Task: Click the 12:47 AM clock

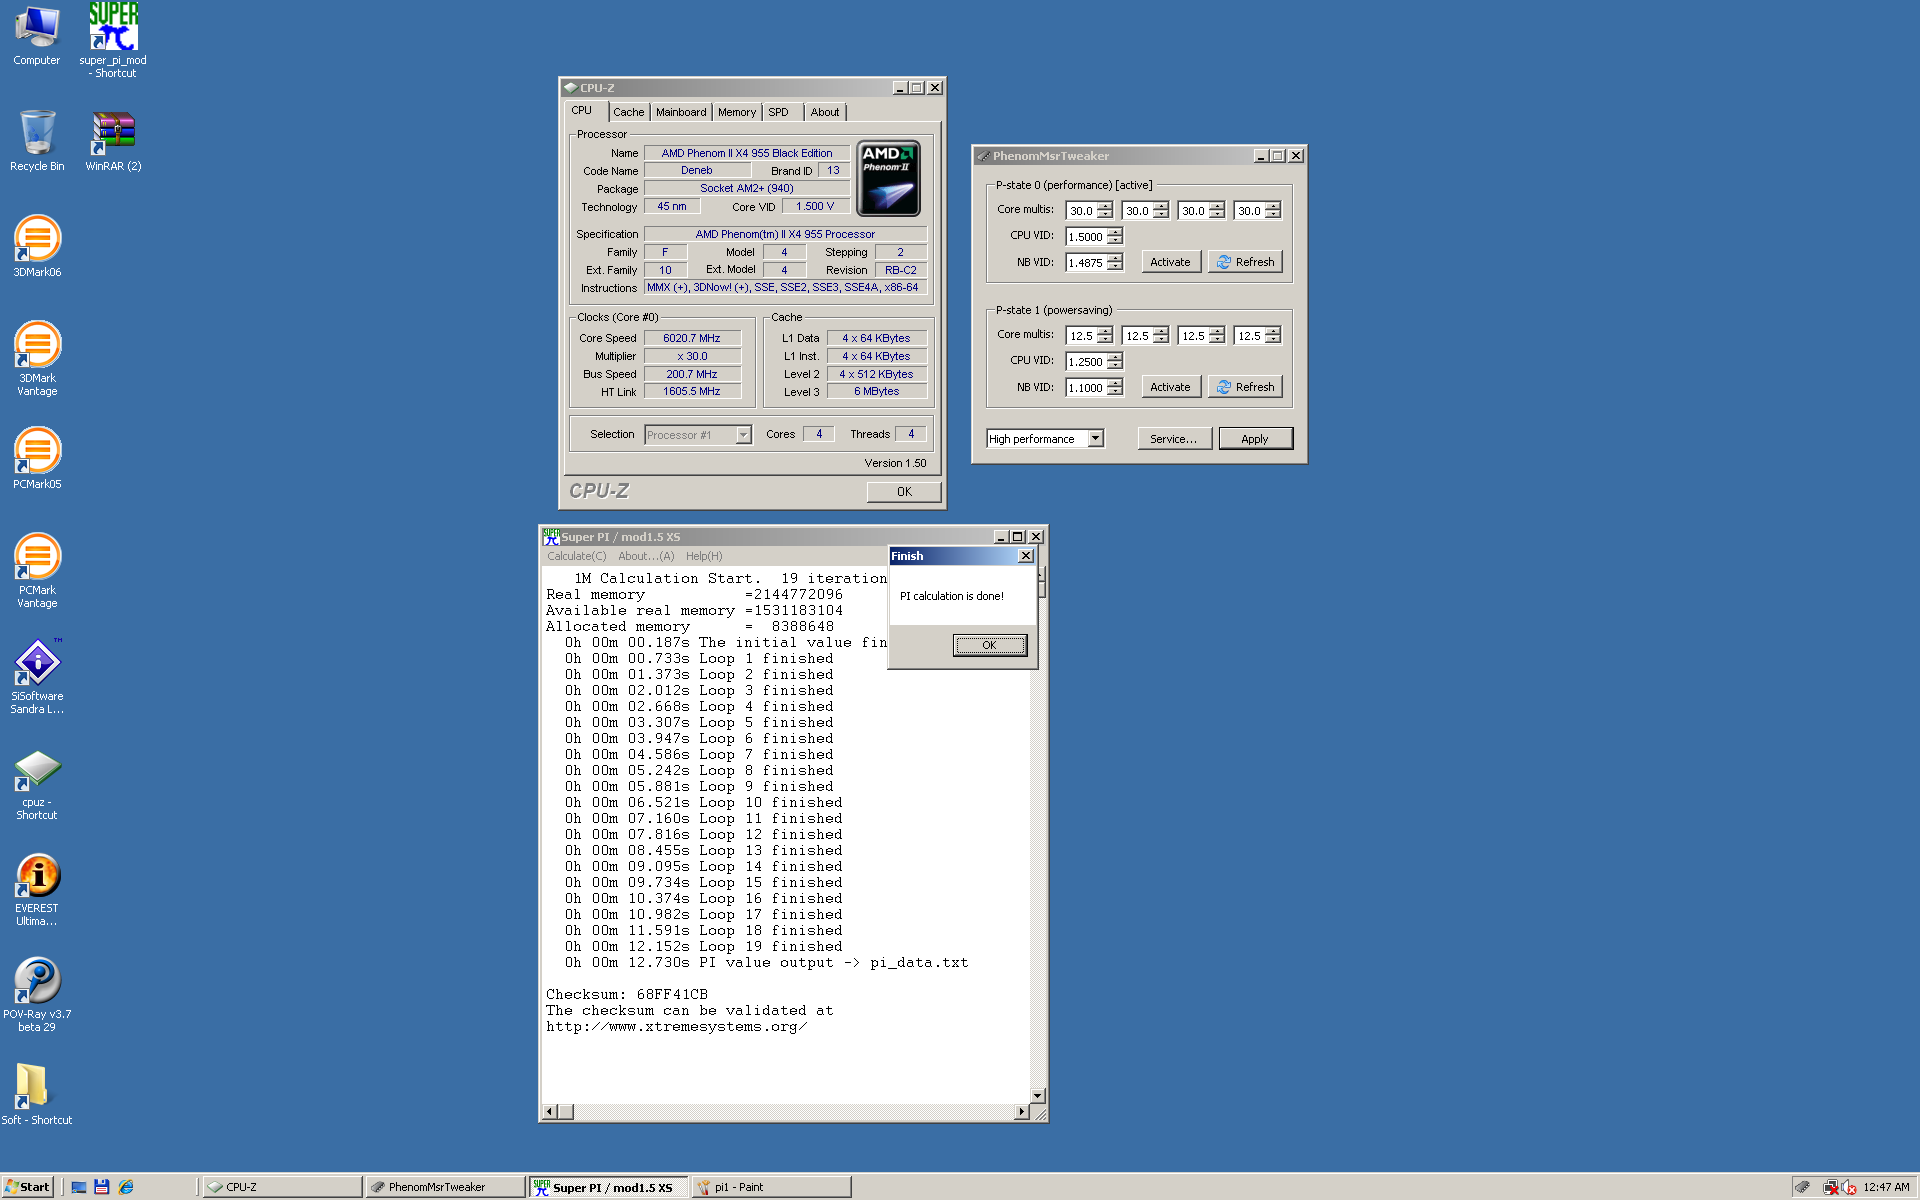Action: 1886,1187
